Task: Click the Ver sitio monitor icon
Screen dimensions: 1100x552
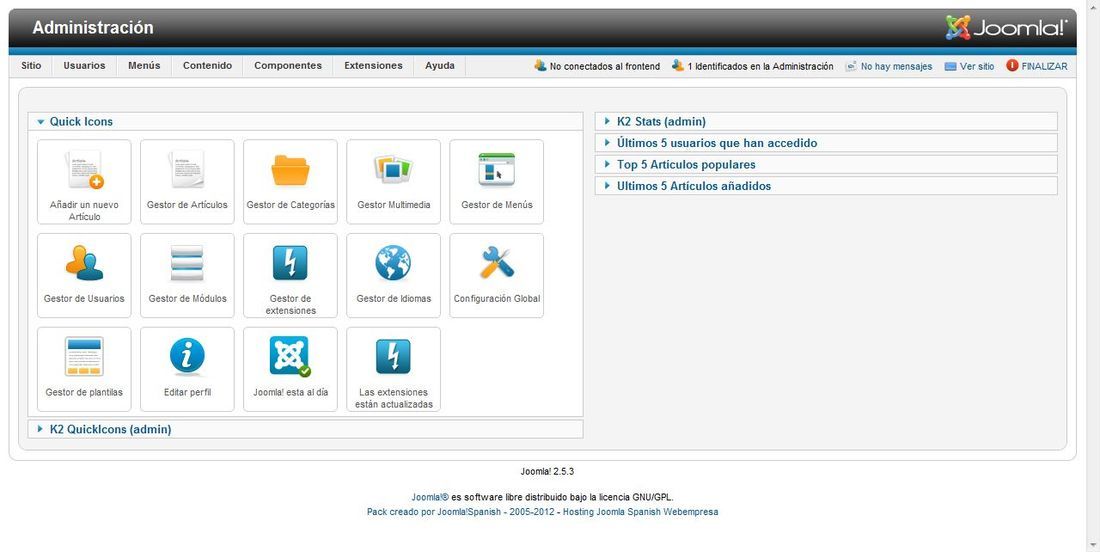Action: pos(951,67)
